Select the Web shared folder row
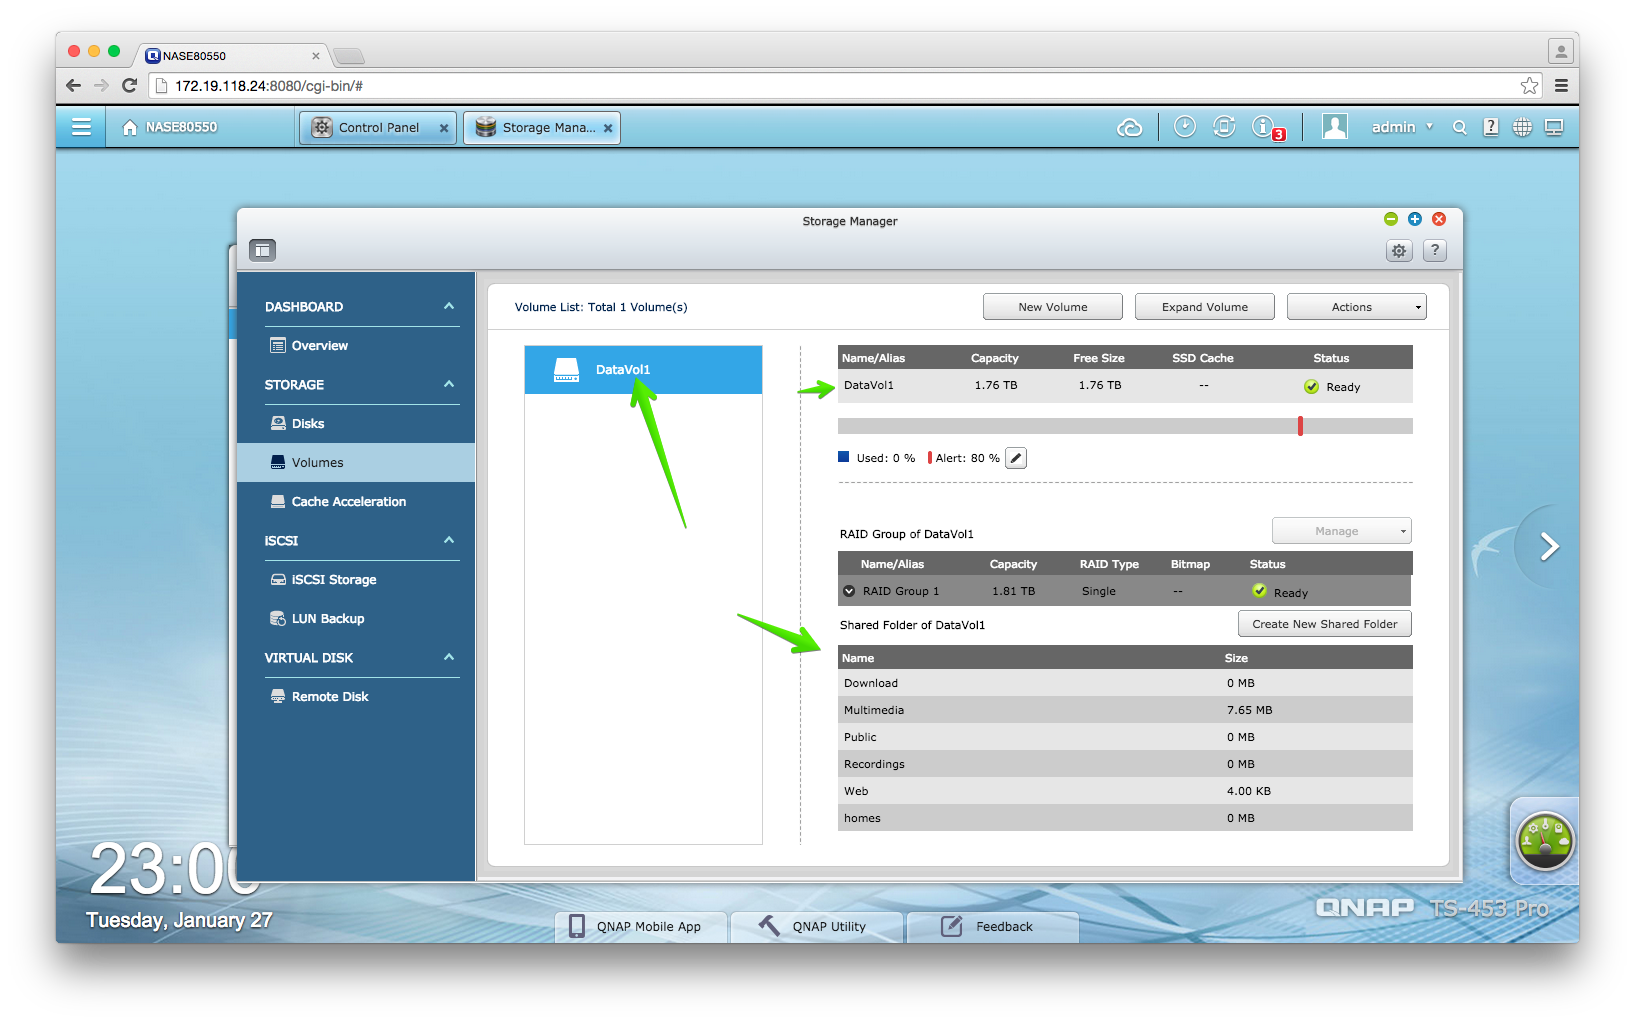 1125,791
